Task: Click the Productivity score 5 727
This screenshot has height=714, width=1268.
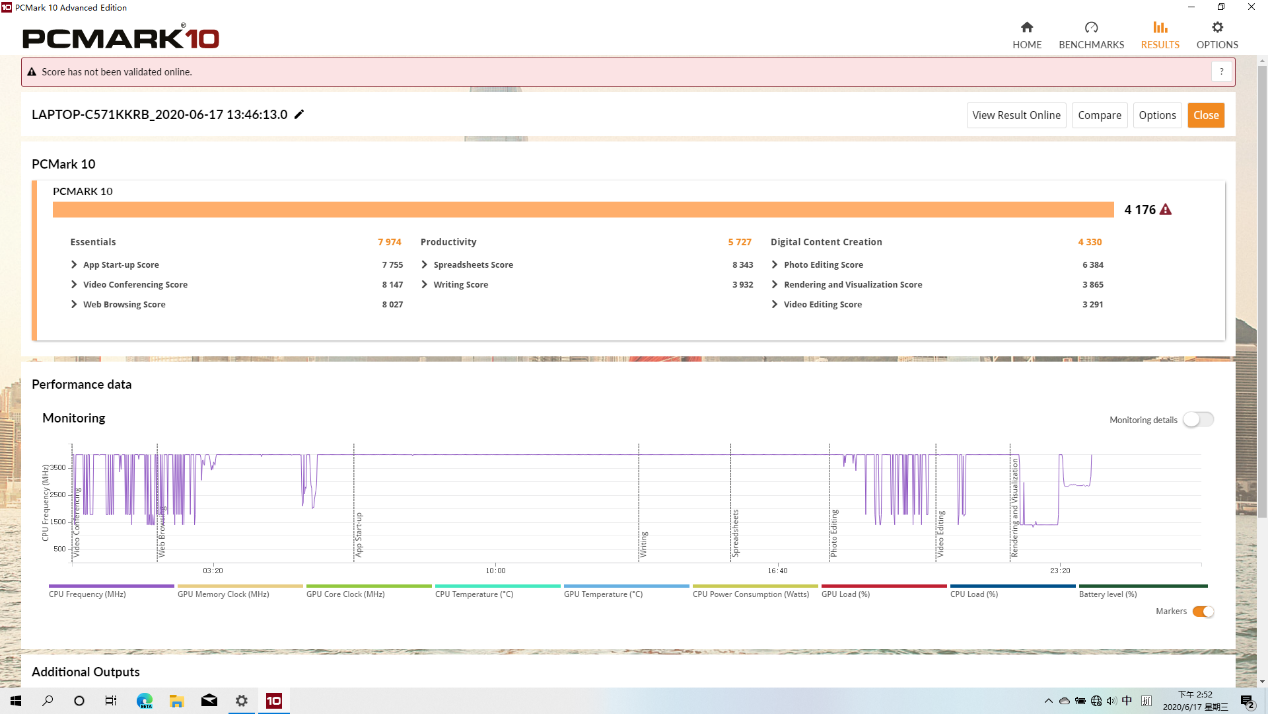Action: pyautogui.click(x=740, y=242)
